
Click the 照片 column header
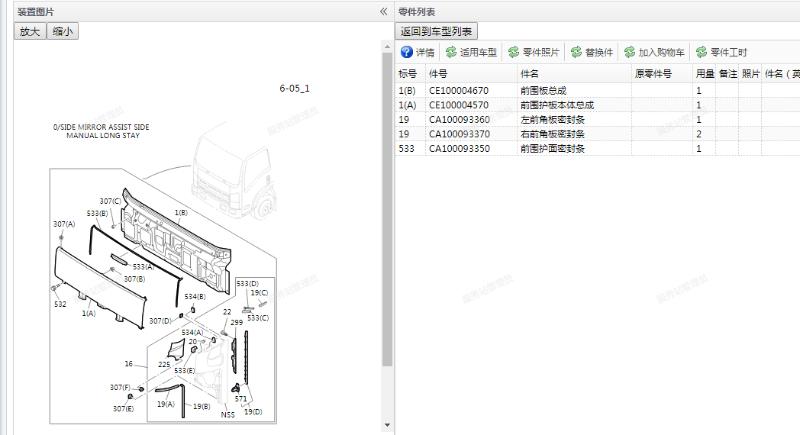click(750, 74)
